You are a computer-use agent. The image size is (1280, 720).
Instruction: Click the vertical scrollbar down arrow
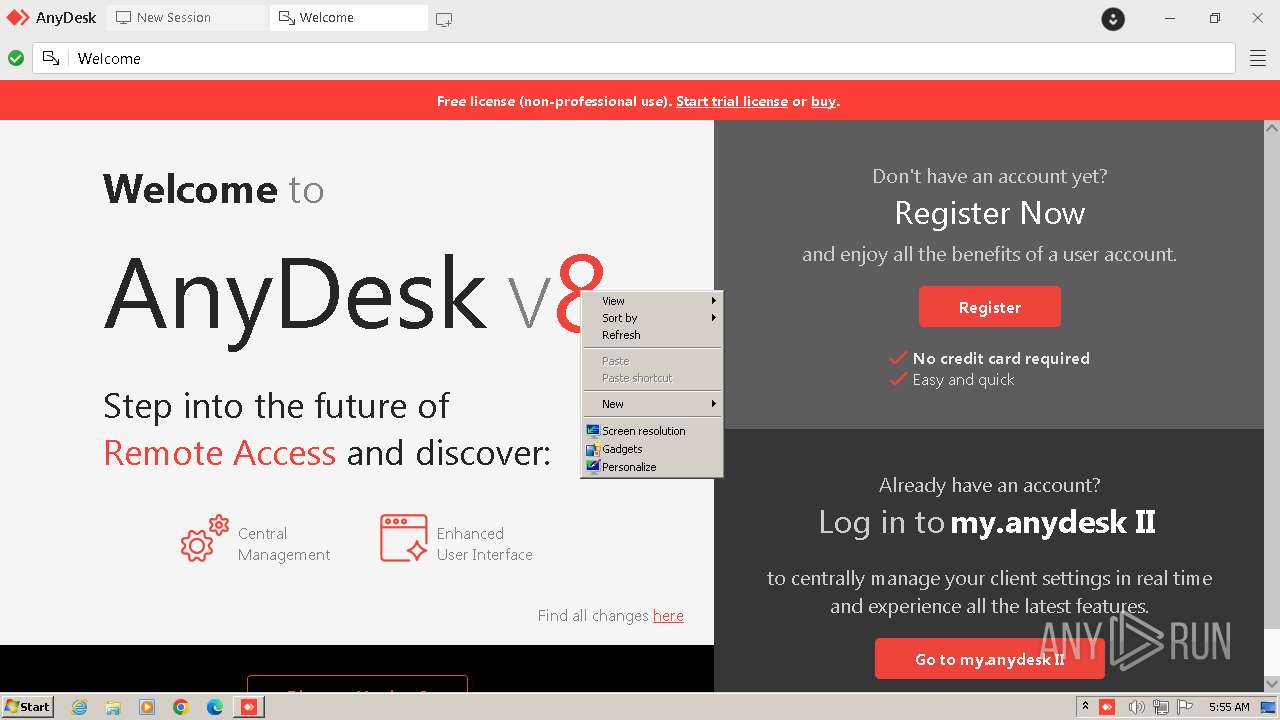tap(1272, 684)
